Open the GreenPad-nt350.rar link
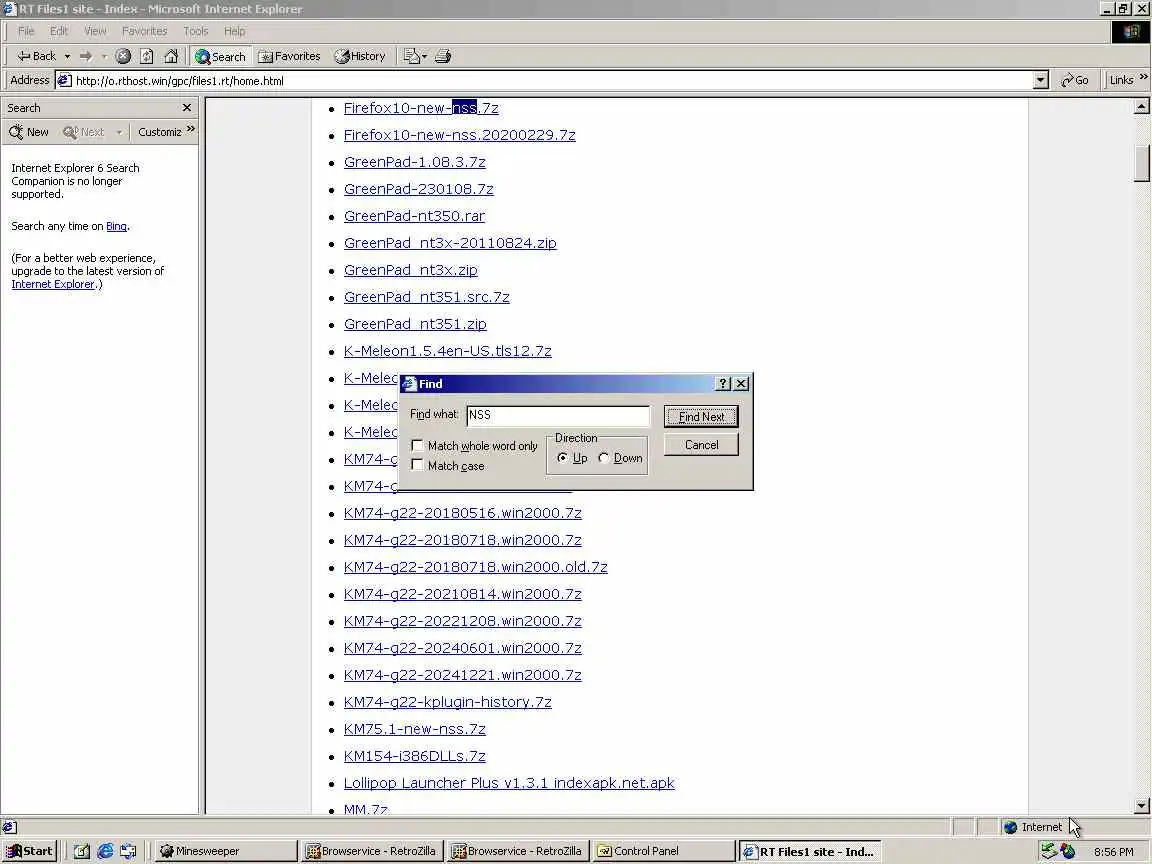This screenshot has width=1152, height=864. click(414, 216)
